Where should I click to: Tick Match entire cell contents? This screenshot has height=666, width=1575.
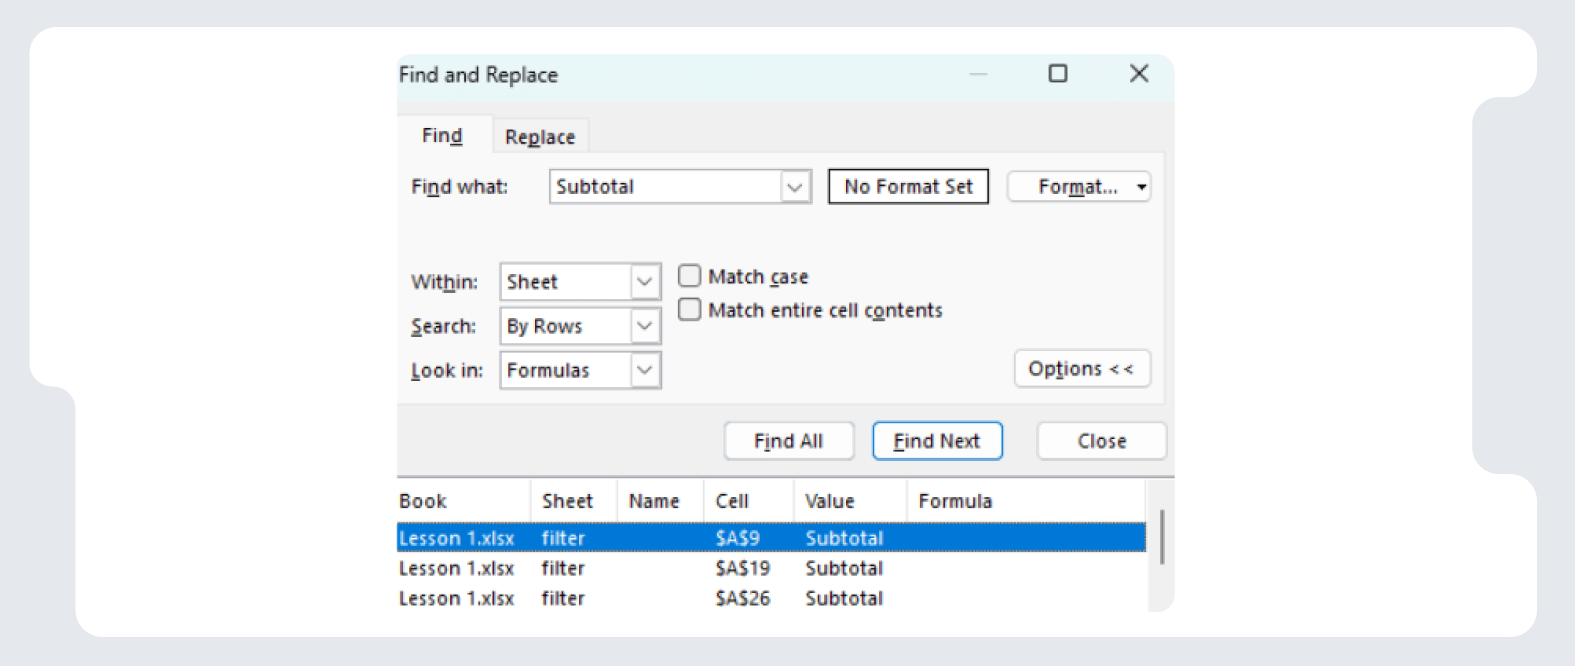click(x=690, y=310)
